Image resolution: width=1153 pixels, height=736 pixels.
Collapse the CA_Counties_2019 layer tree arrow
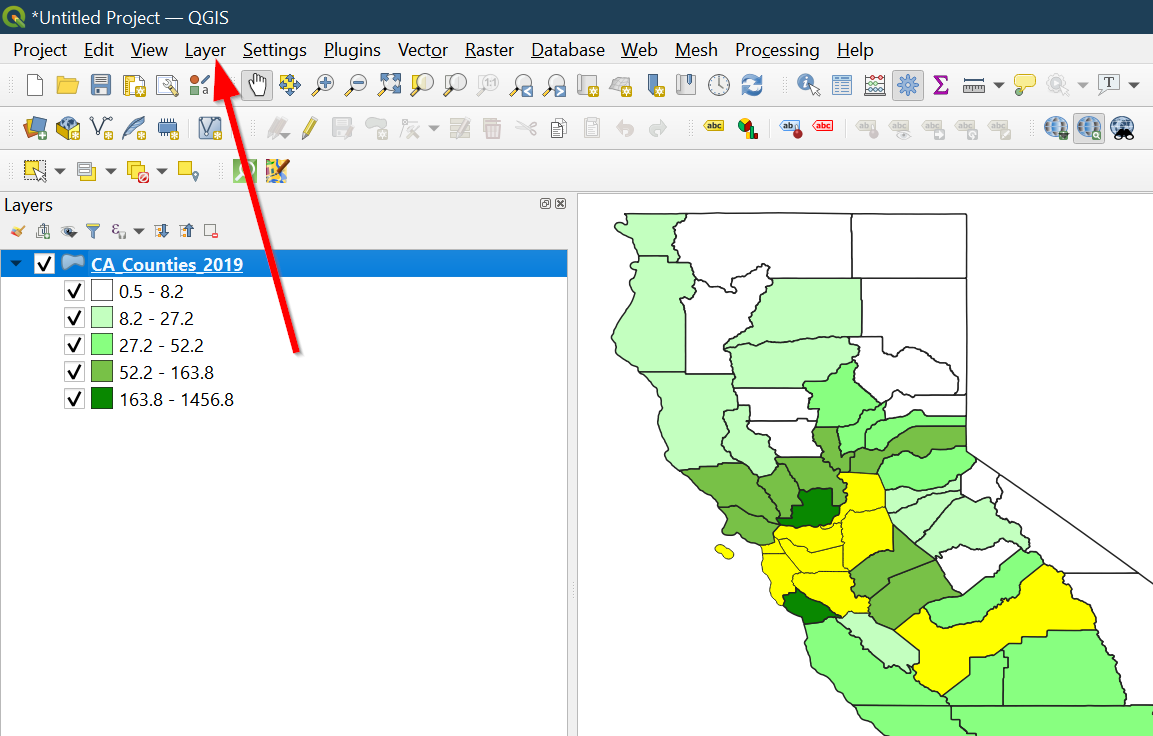click(x=16, y=264)
